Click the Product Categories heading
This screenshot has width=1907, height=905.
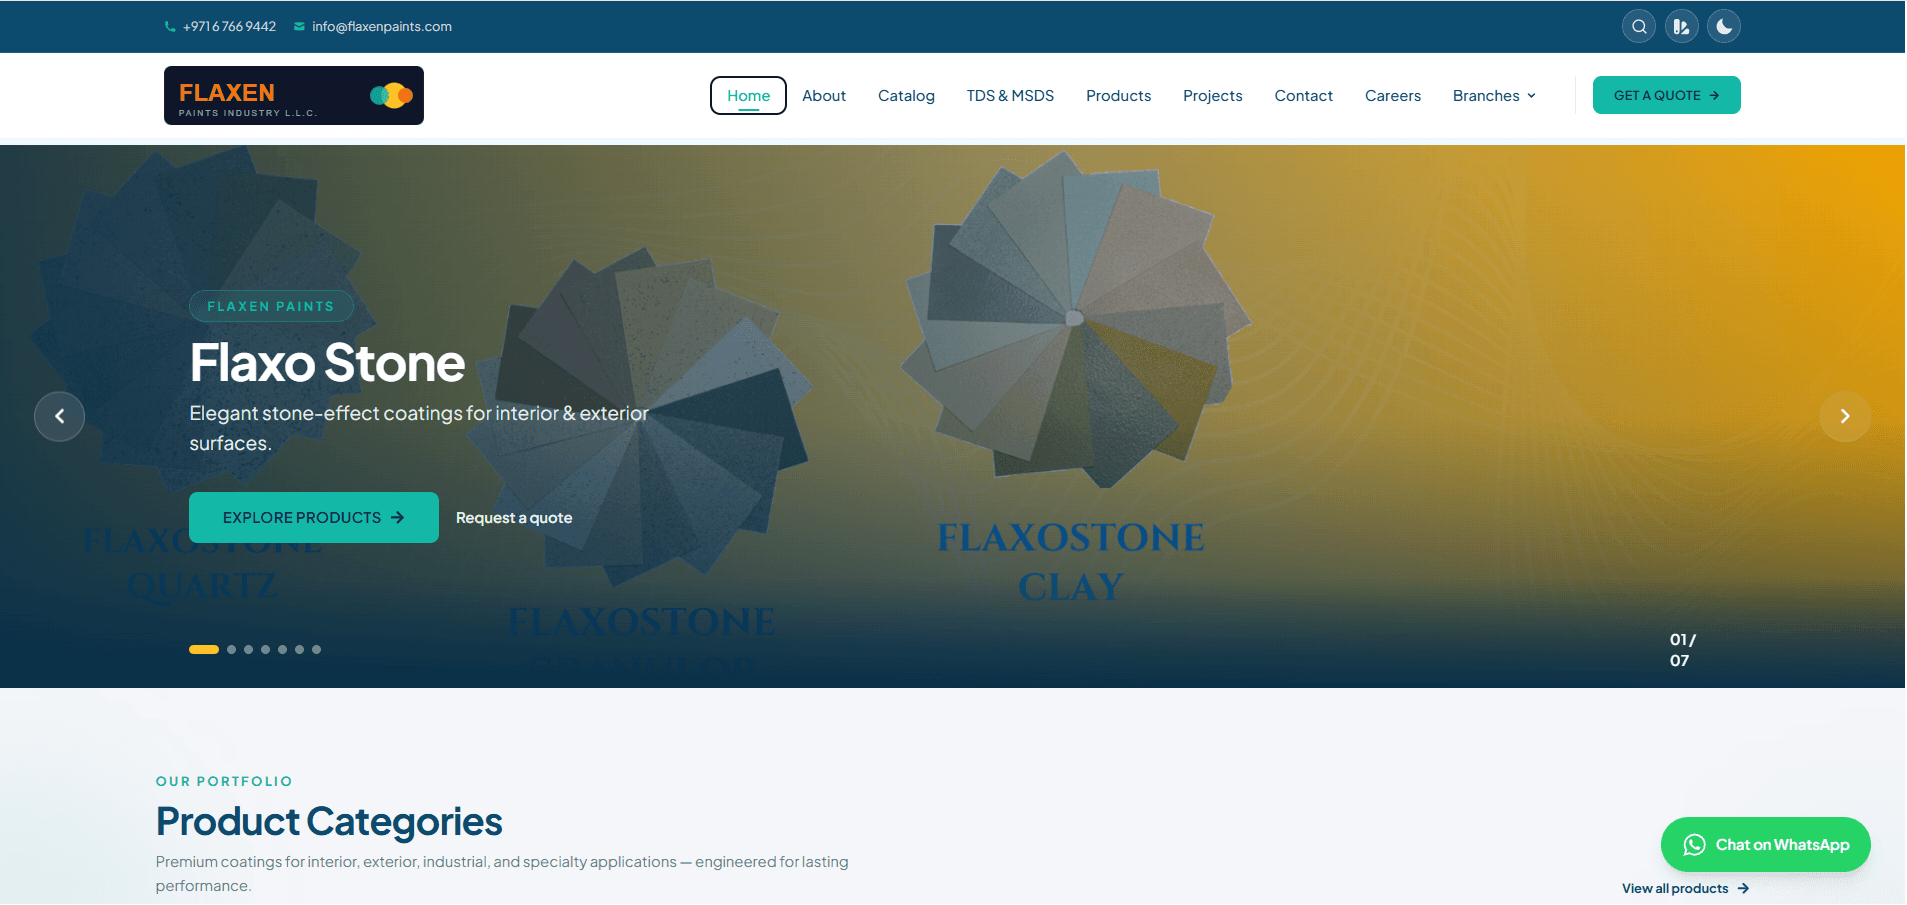click(329, 822)
